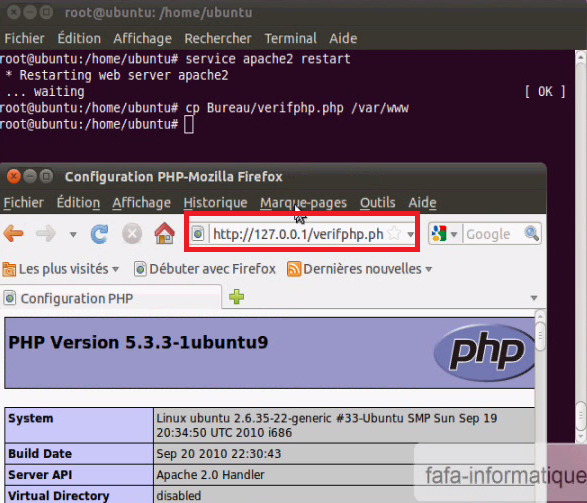The height and width of the screenshot is (503, 587).
Task: Open the terminal's Aide menu
Action: tap(343, 39)
